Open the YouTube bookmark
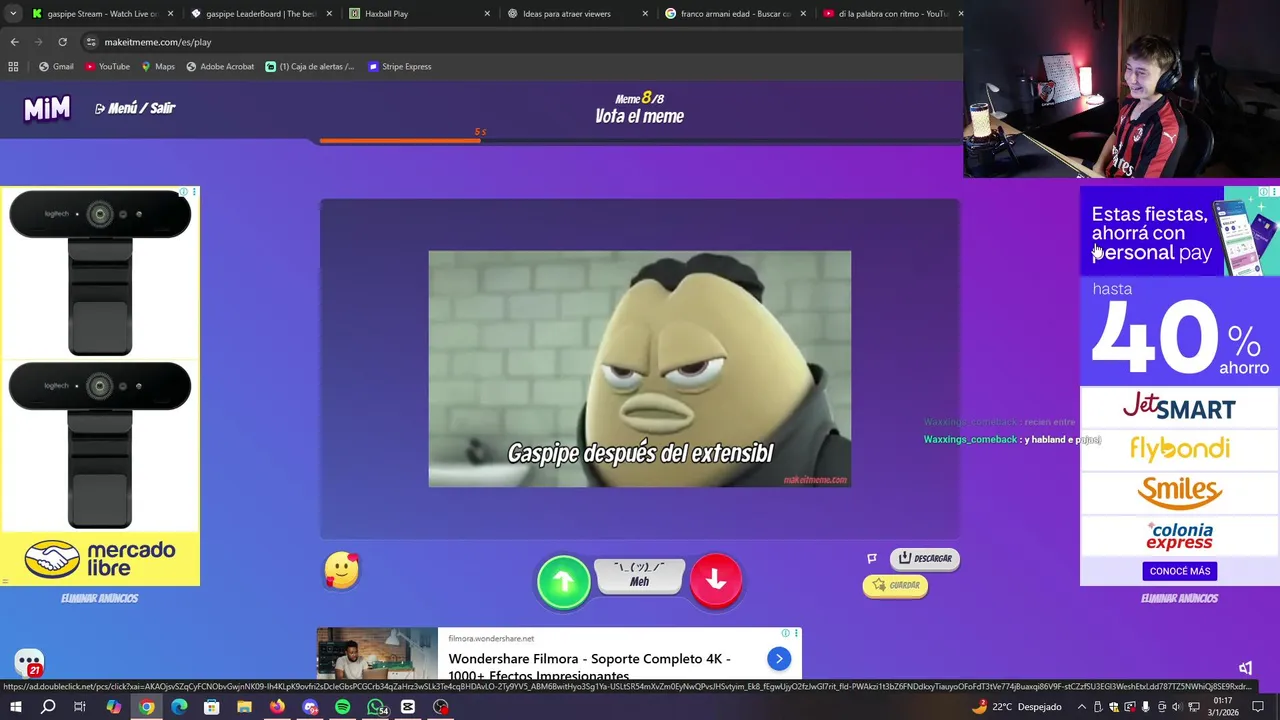This screenshot has height=720, width=1280. tap(107, 67)
